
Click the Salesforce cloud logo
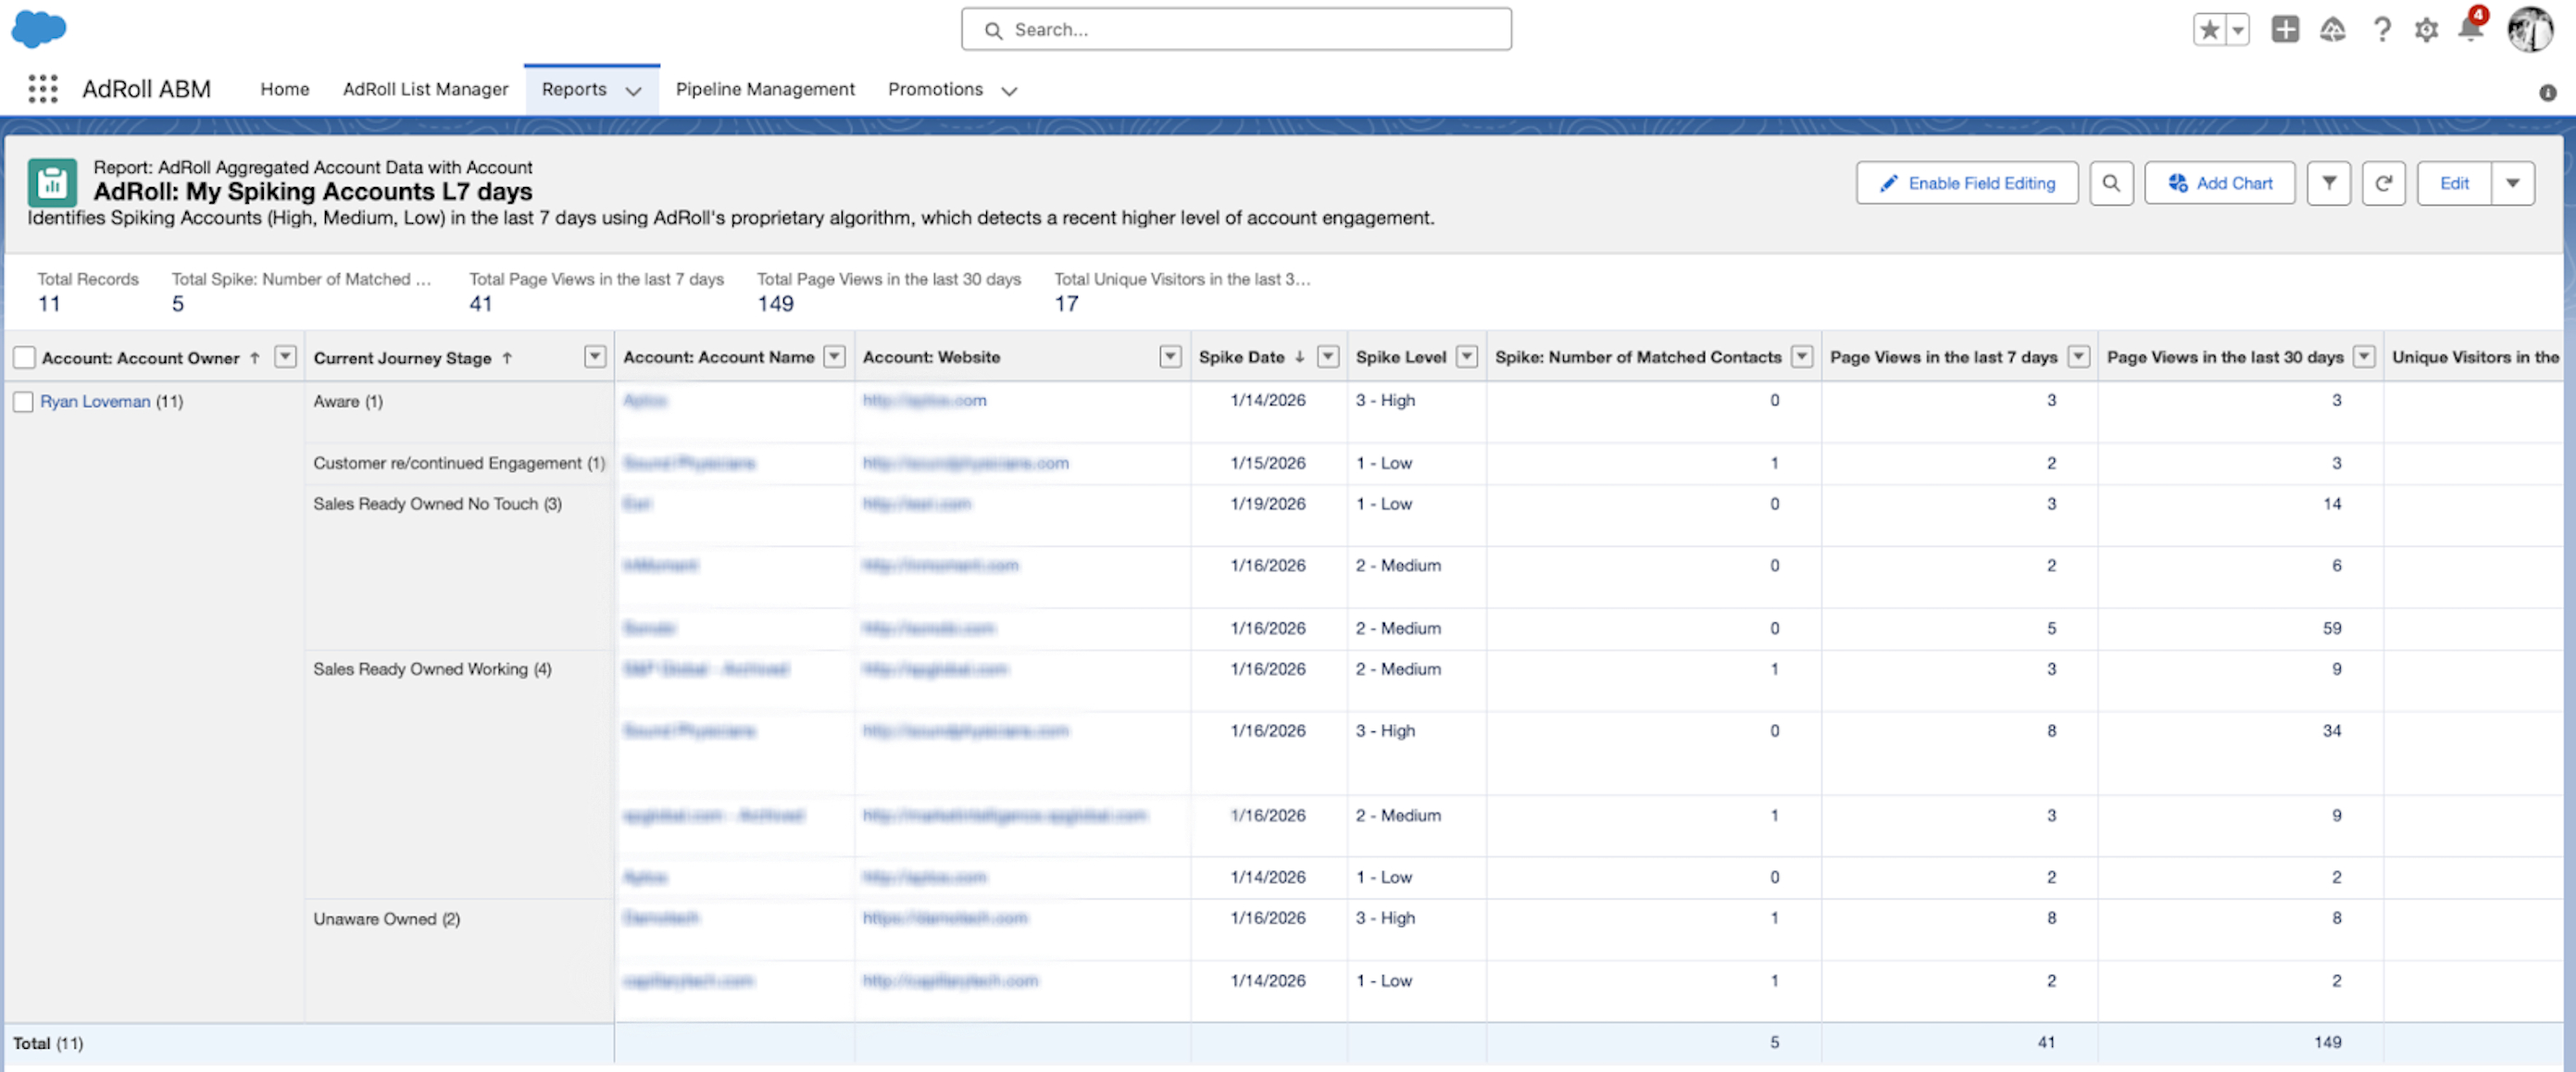point(39,28)
